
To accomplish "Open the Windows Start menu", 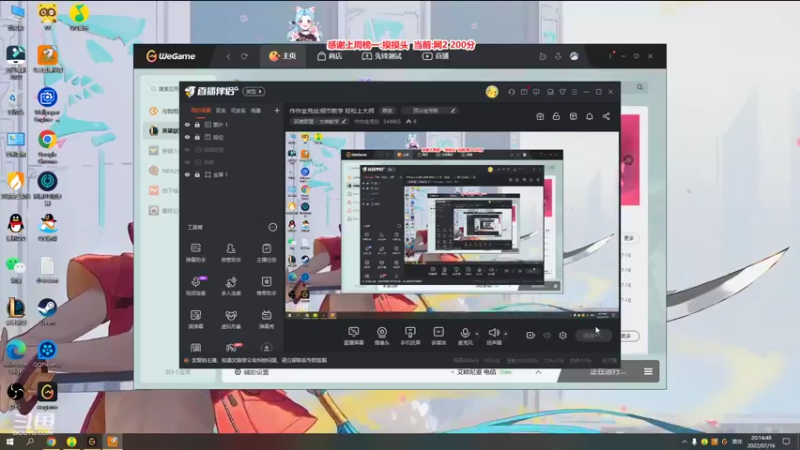I will coord(10,442).
